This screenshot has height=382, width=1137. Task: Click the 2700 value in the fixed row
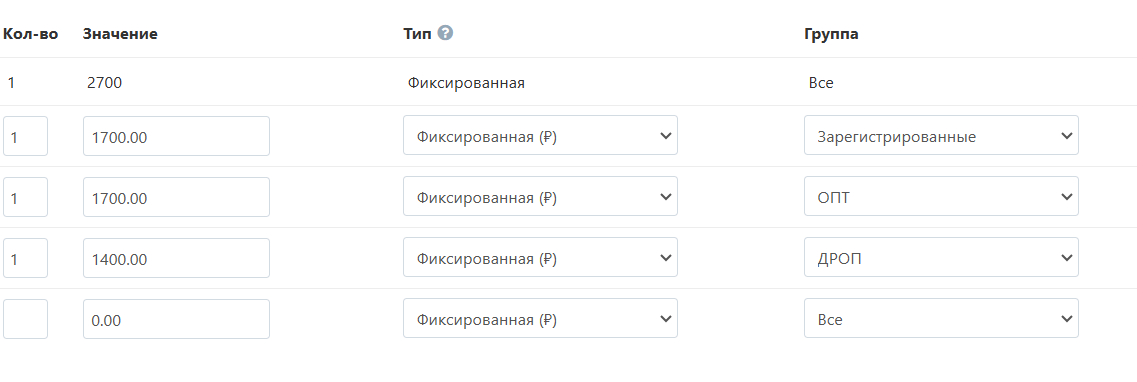[104, 83]
